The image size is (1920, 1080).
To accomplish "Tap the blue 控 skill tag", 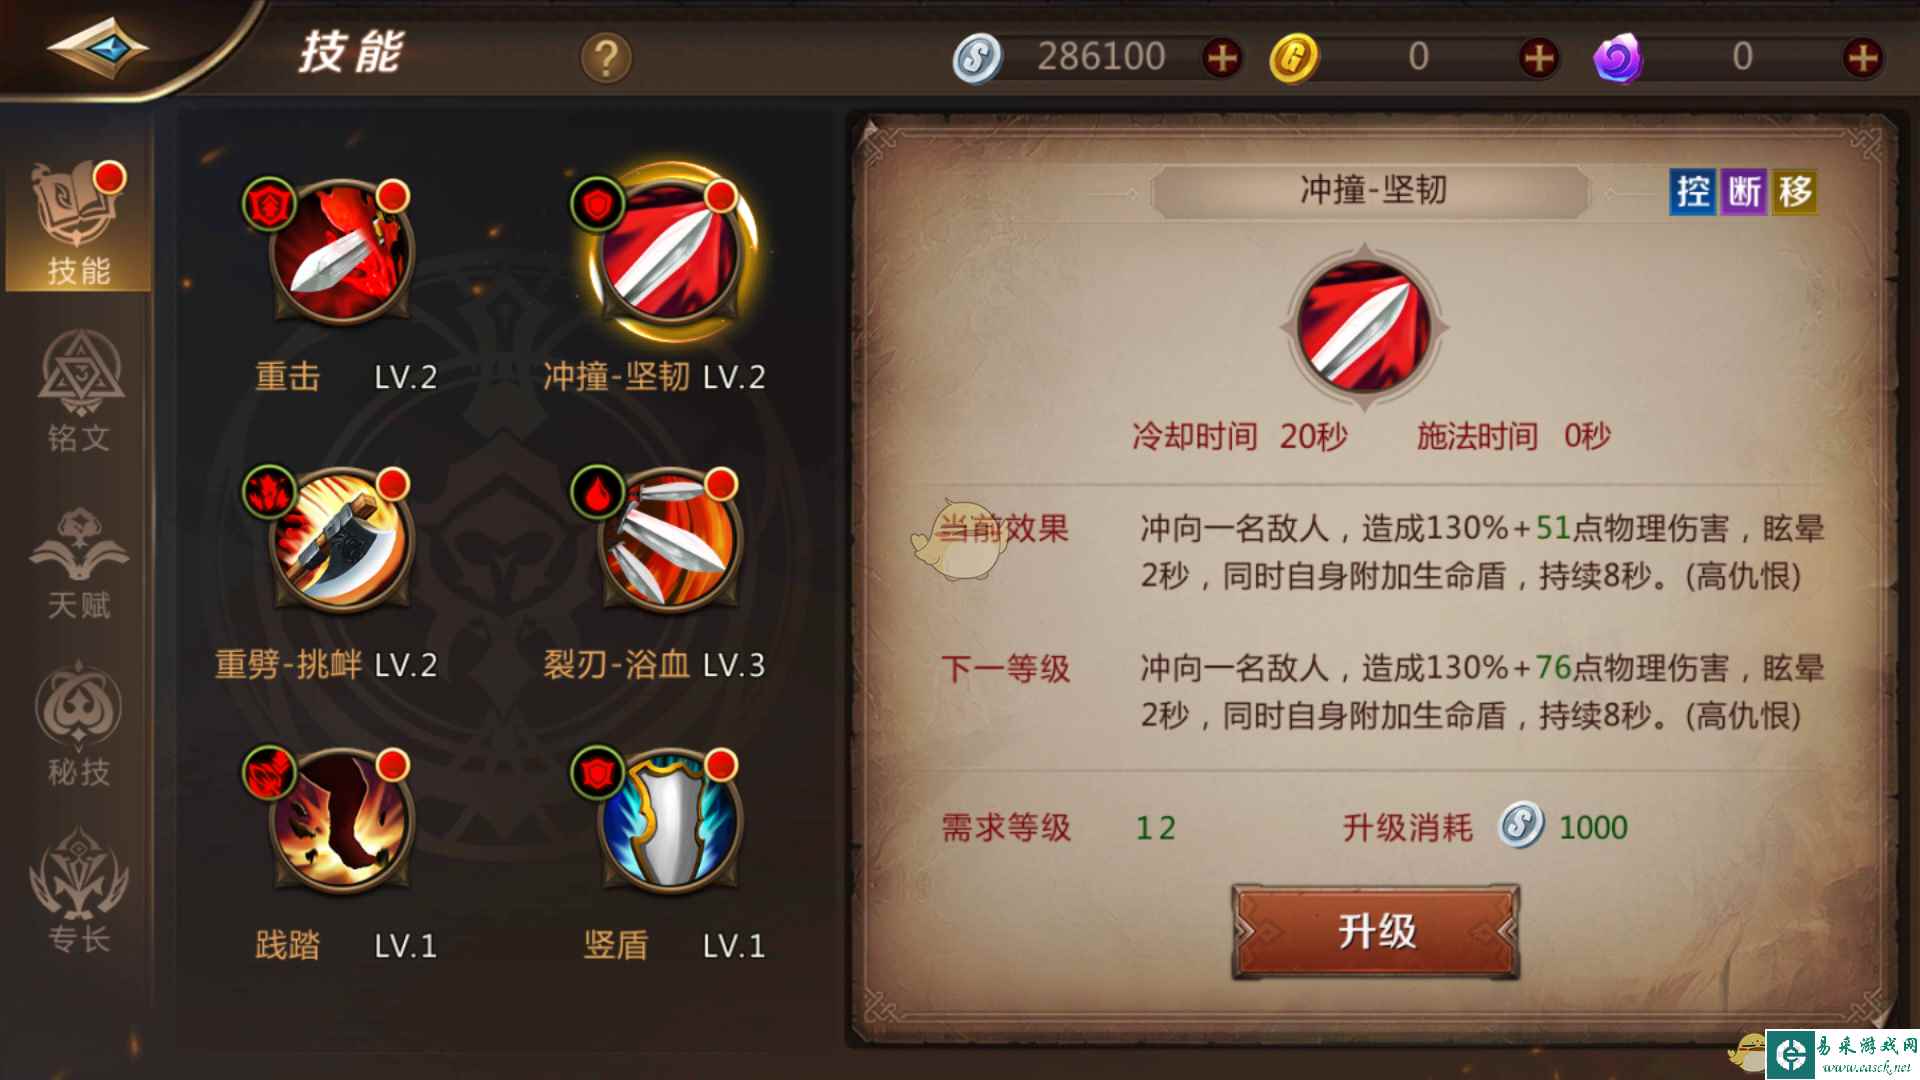I will click(x=1692, y=191).
